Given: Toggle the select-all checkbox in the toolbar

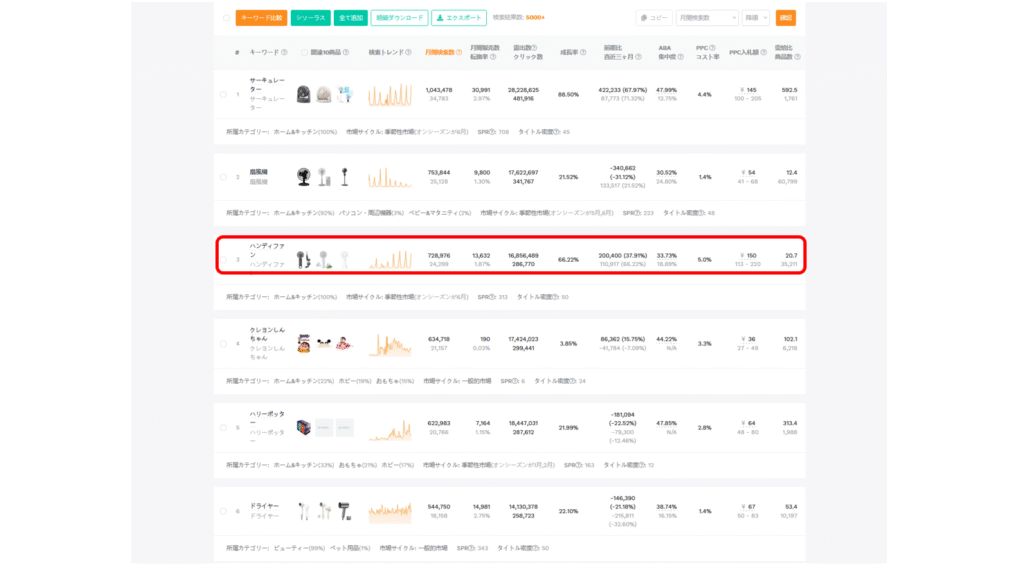Looking at the screenshot, I should click(226, 18).
